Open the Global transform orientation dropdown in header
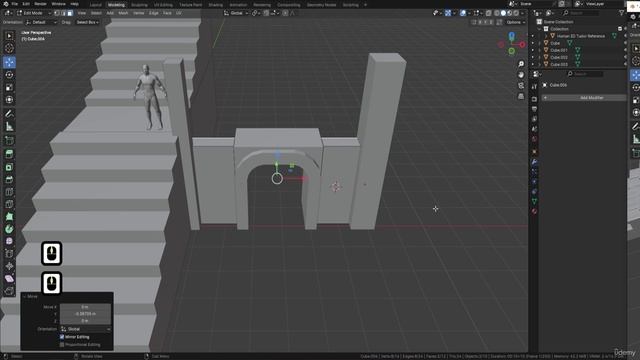The height and width of the screenshot is (360, 640). coord(236,13)
